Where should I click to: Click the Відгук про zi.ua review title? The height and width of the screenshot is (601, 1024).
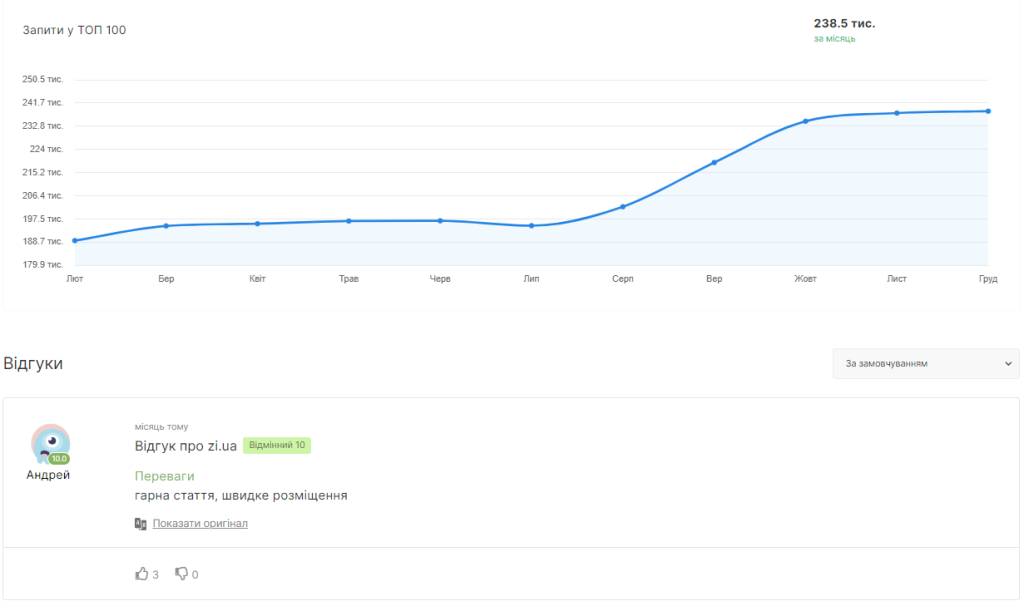click(186, 445)
